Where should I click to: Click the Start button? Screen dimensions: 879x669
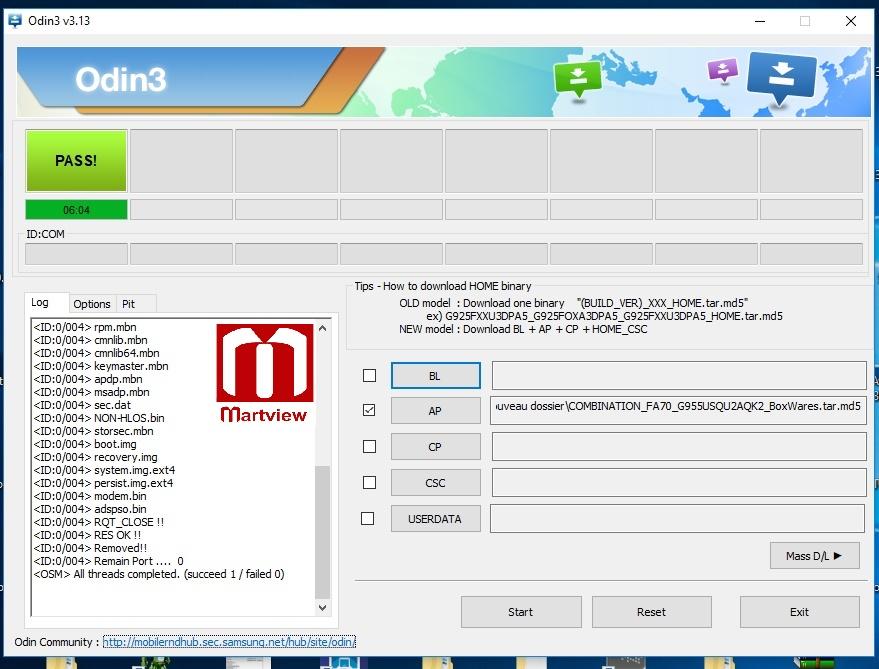pos(521,612)
